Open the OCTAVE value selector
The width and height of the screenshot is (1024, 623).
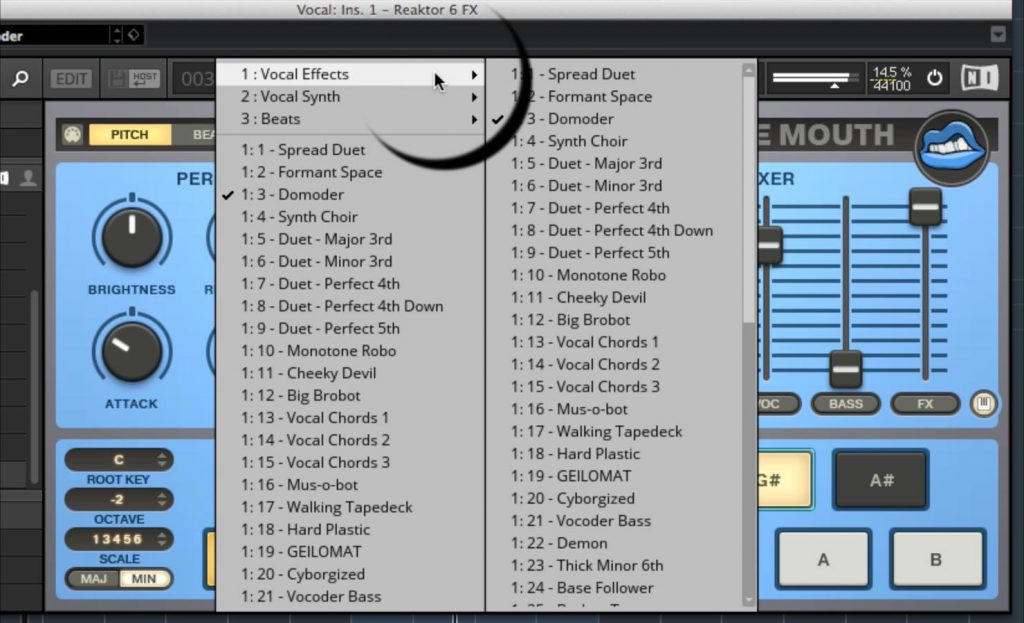click(x=119, y=499)
